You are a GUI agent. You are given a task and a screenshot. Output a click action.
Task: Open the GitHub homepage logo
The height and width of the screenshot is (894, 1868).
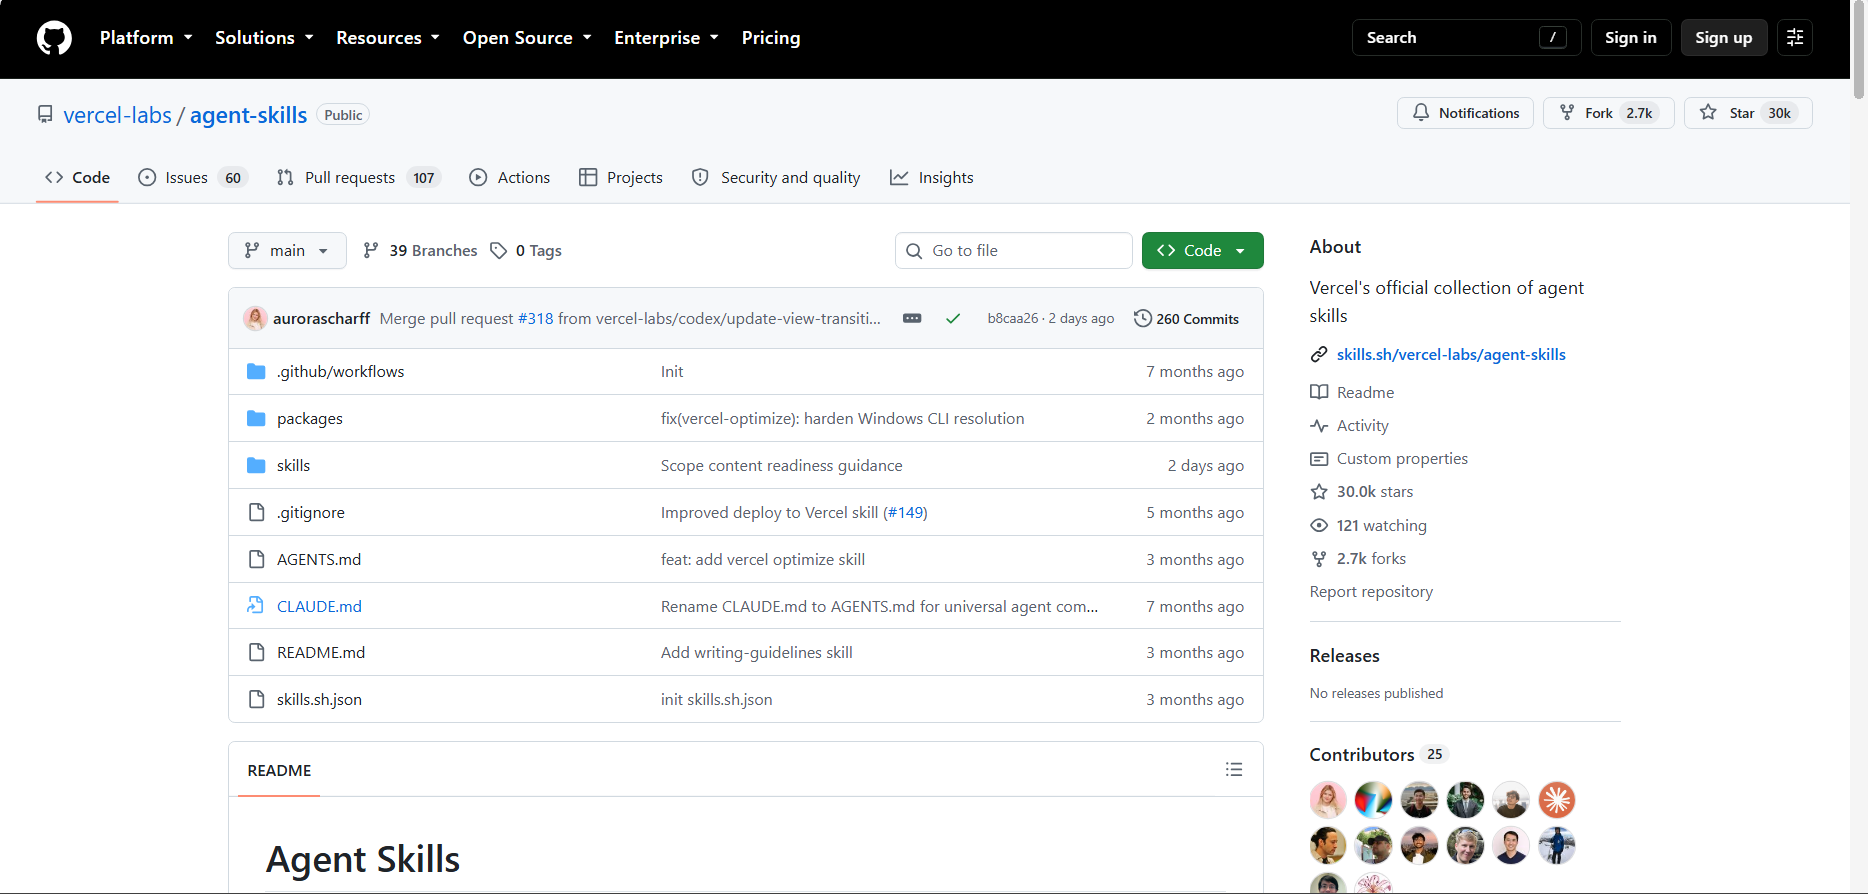point(54,38)
